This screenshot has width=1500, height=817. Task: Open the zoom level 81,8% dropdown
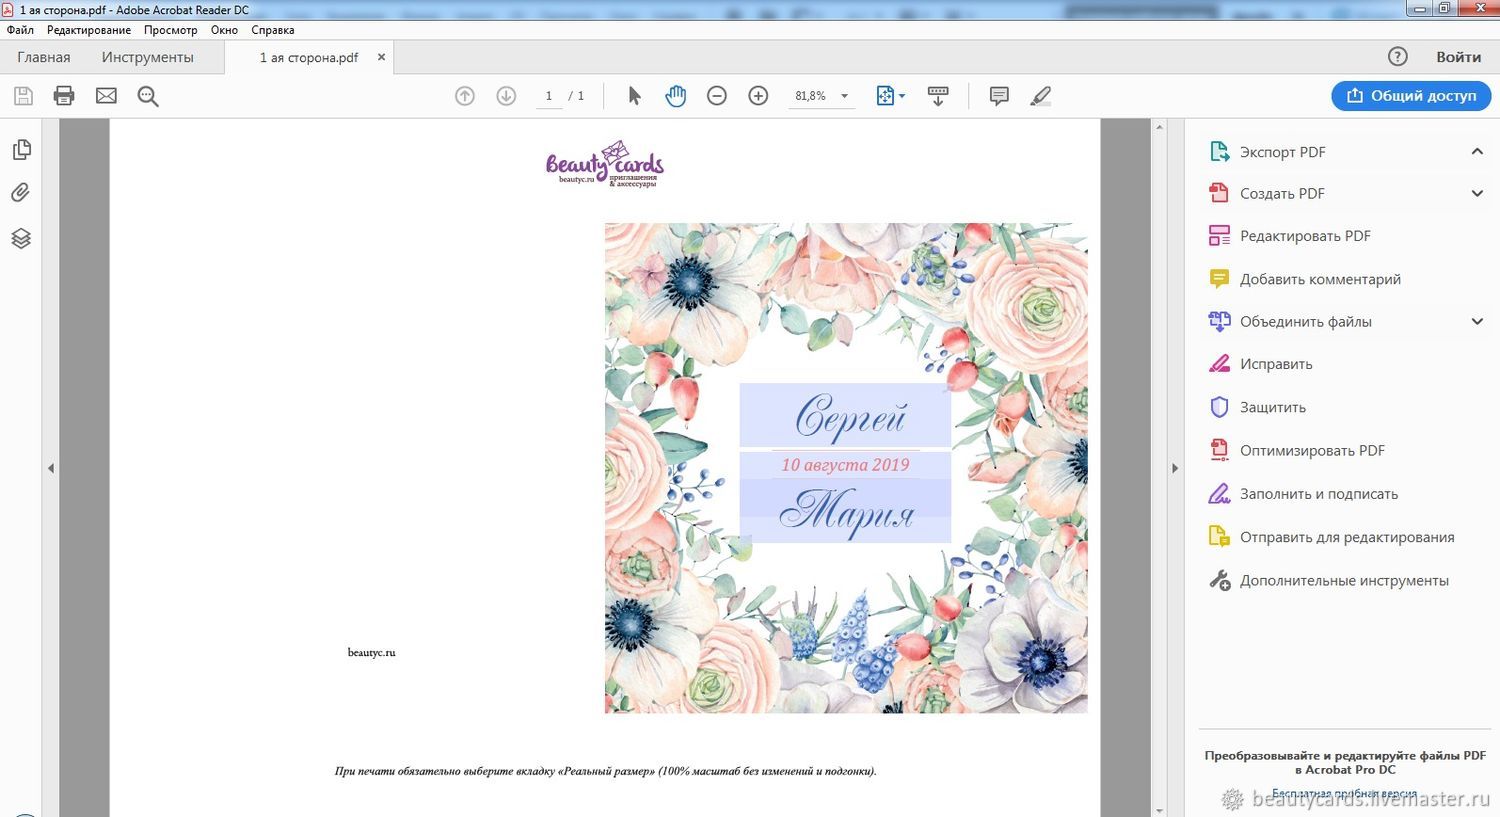click(844, 96)
